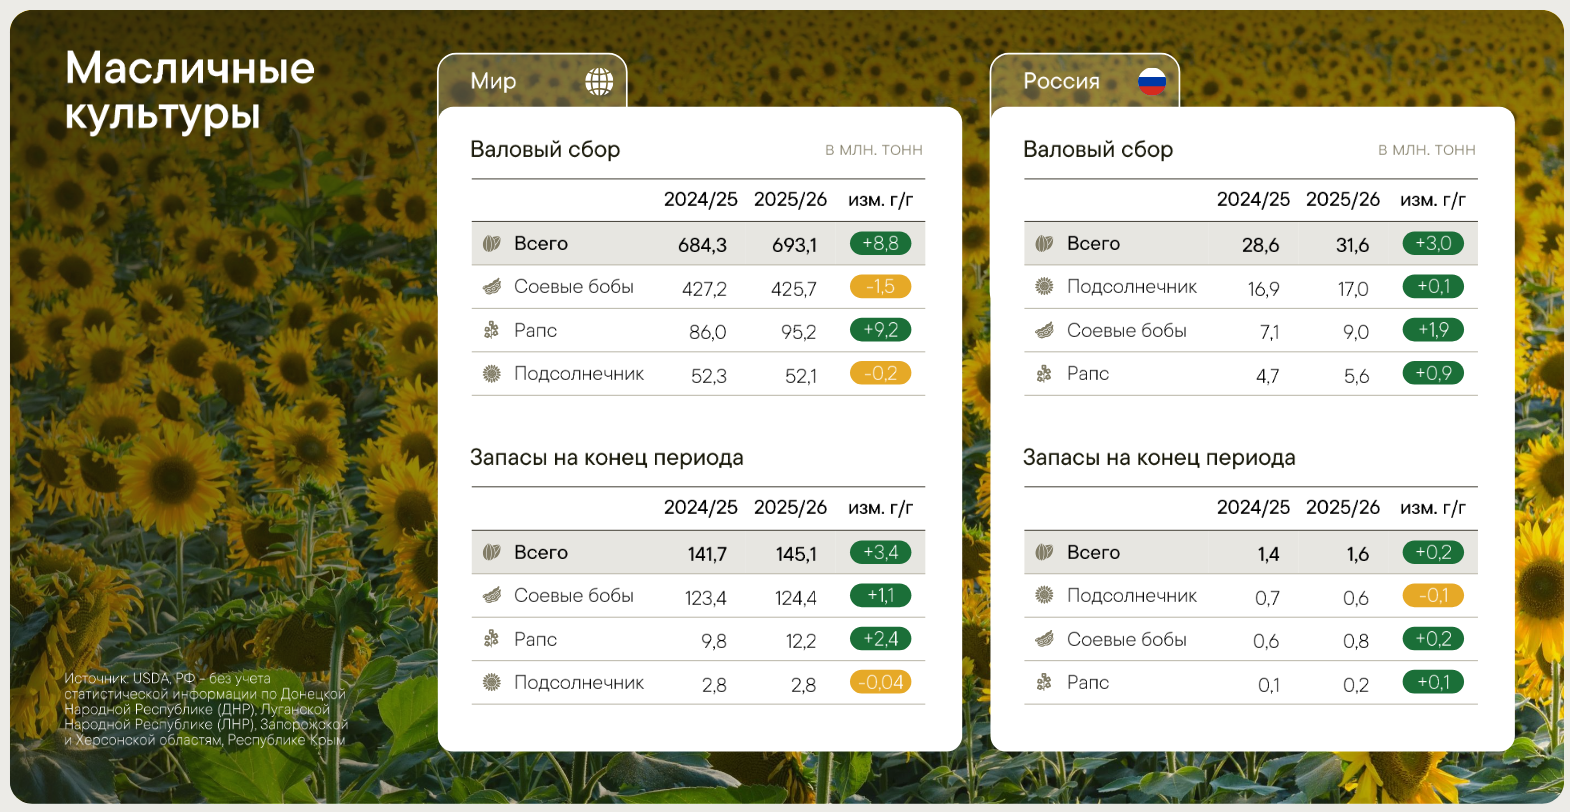
Task: Select soybean icon in world Валовый сбор table
Action: pyautogui.click(x=491, y=287)
